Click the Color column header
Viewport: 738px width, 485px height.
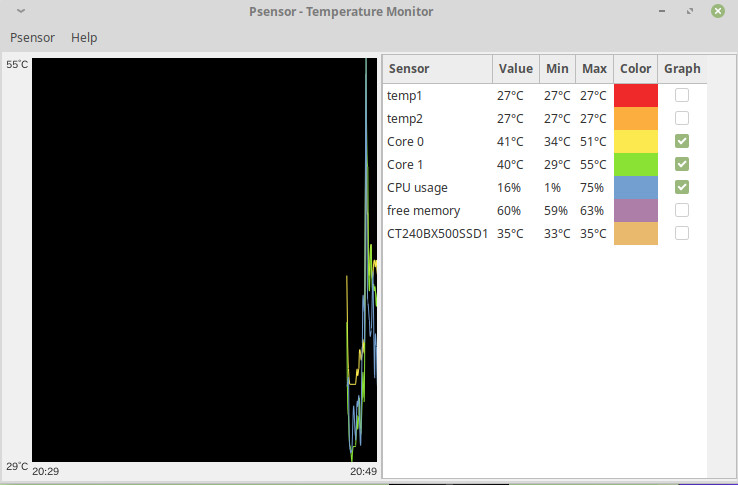click(635, 69)
